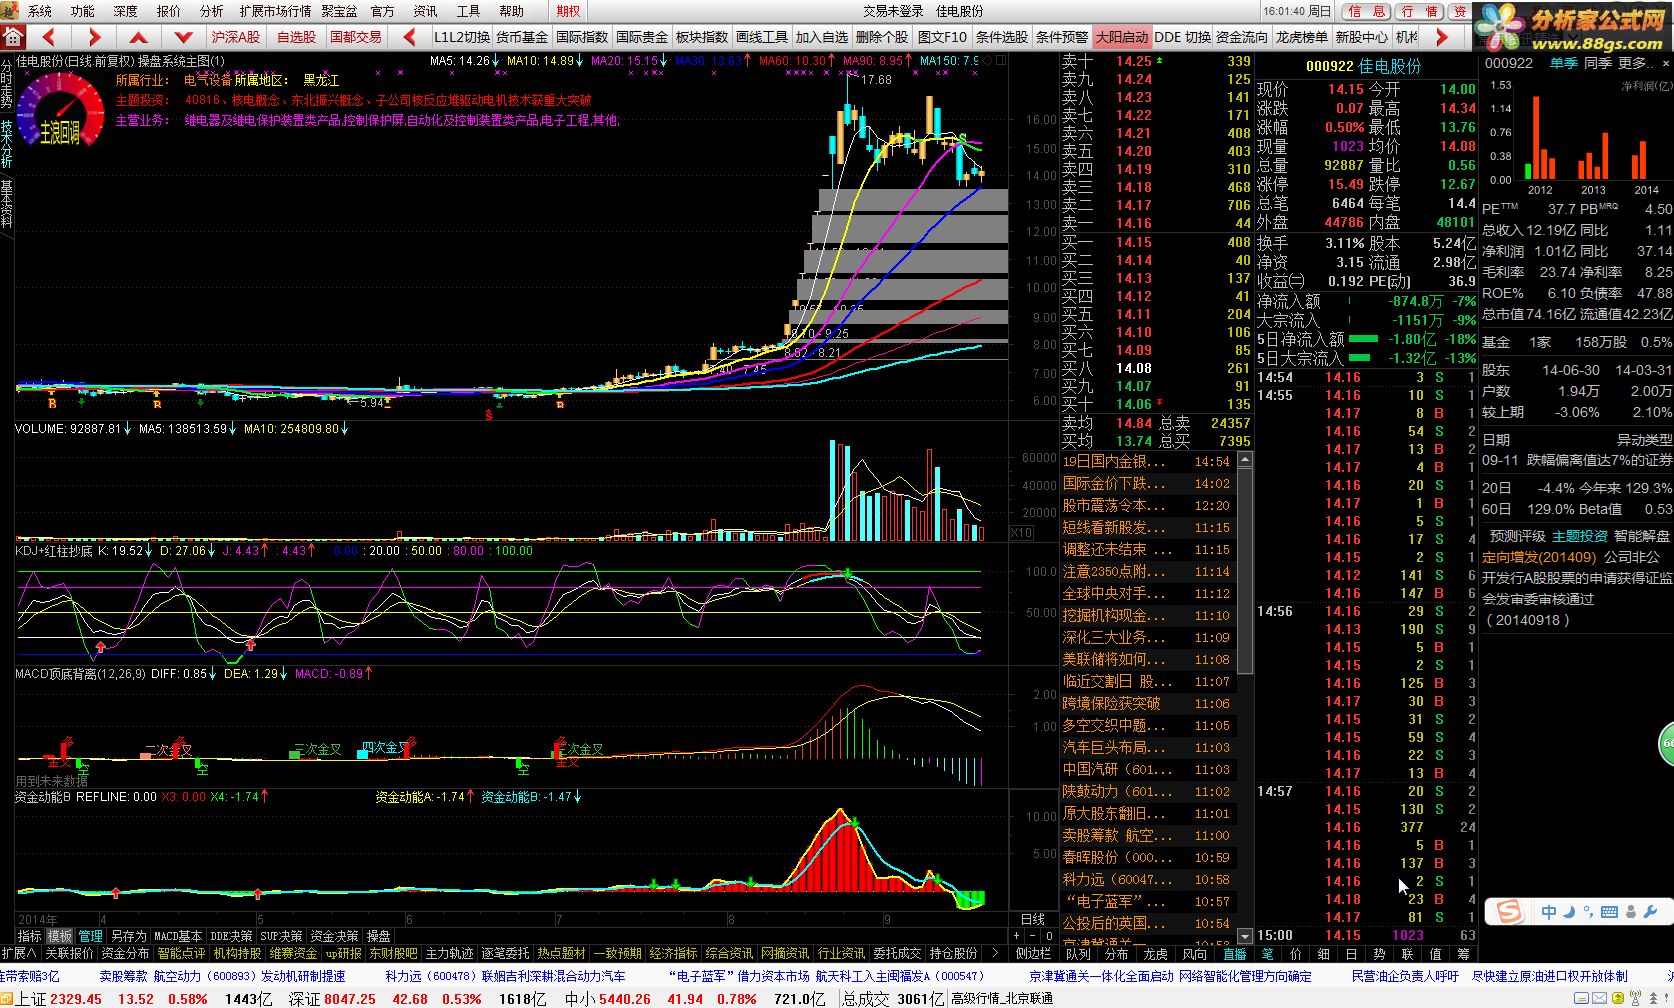Viewport: 1674px width, 1008px height.
Task: Select the highlighted 大阳启动 button
Action: coord(1122,37)
